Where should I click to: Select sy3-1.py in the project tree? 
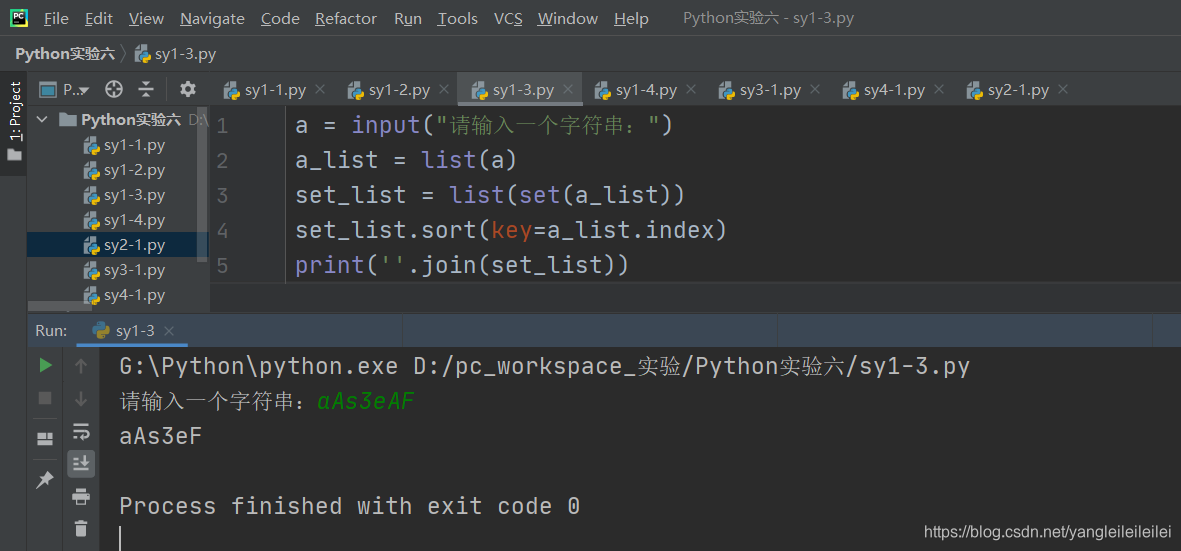(124, 269)
